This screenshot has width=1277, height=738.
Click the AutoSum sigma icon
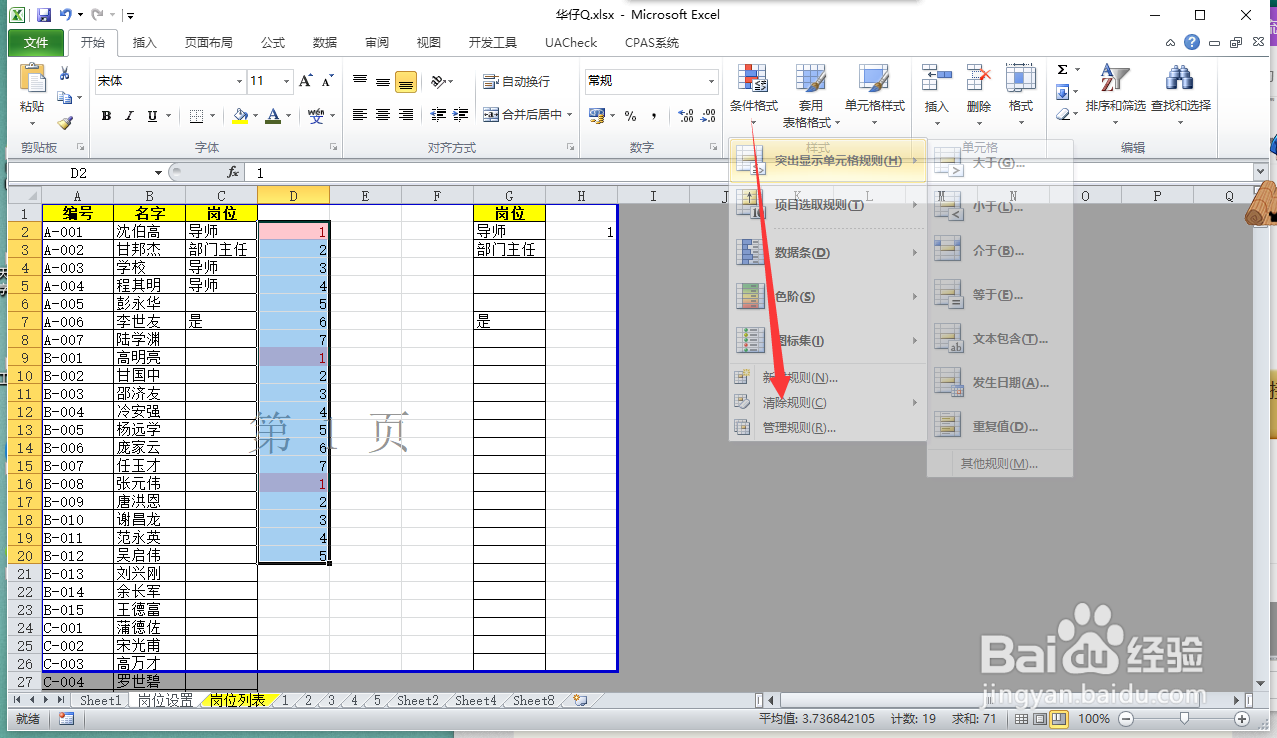pyautogui.click(x=1062, y=70)
